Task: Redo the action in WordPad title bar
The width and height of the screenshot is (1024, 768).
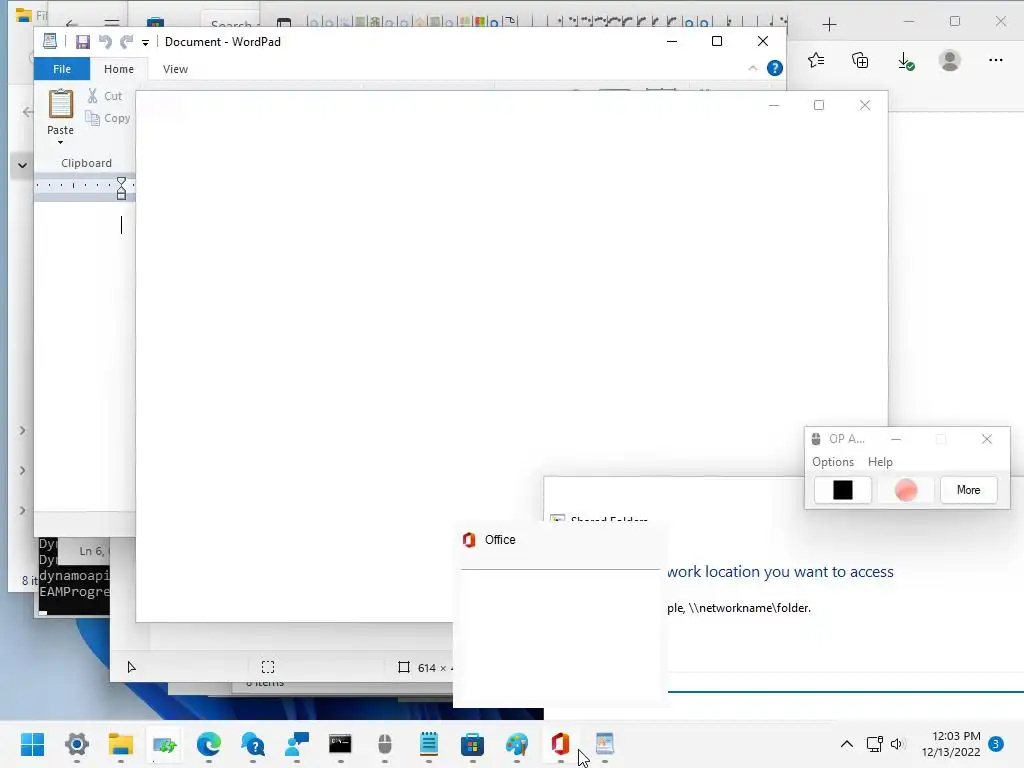Action: (126, 42)
